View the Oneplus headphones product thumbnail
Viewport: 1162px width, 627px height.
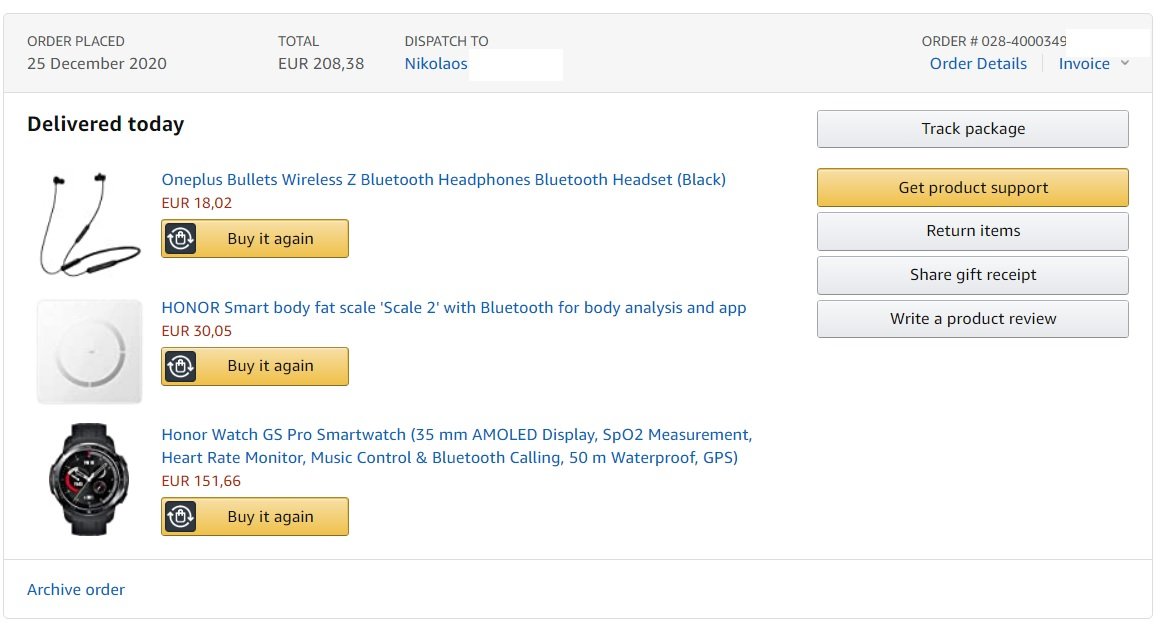click(89, 224)
